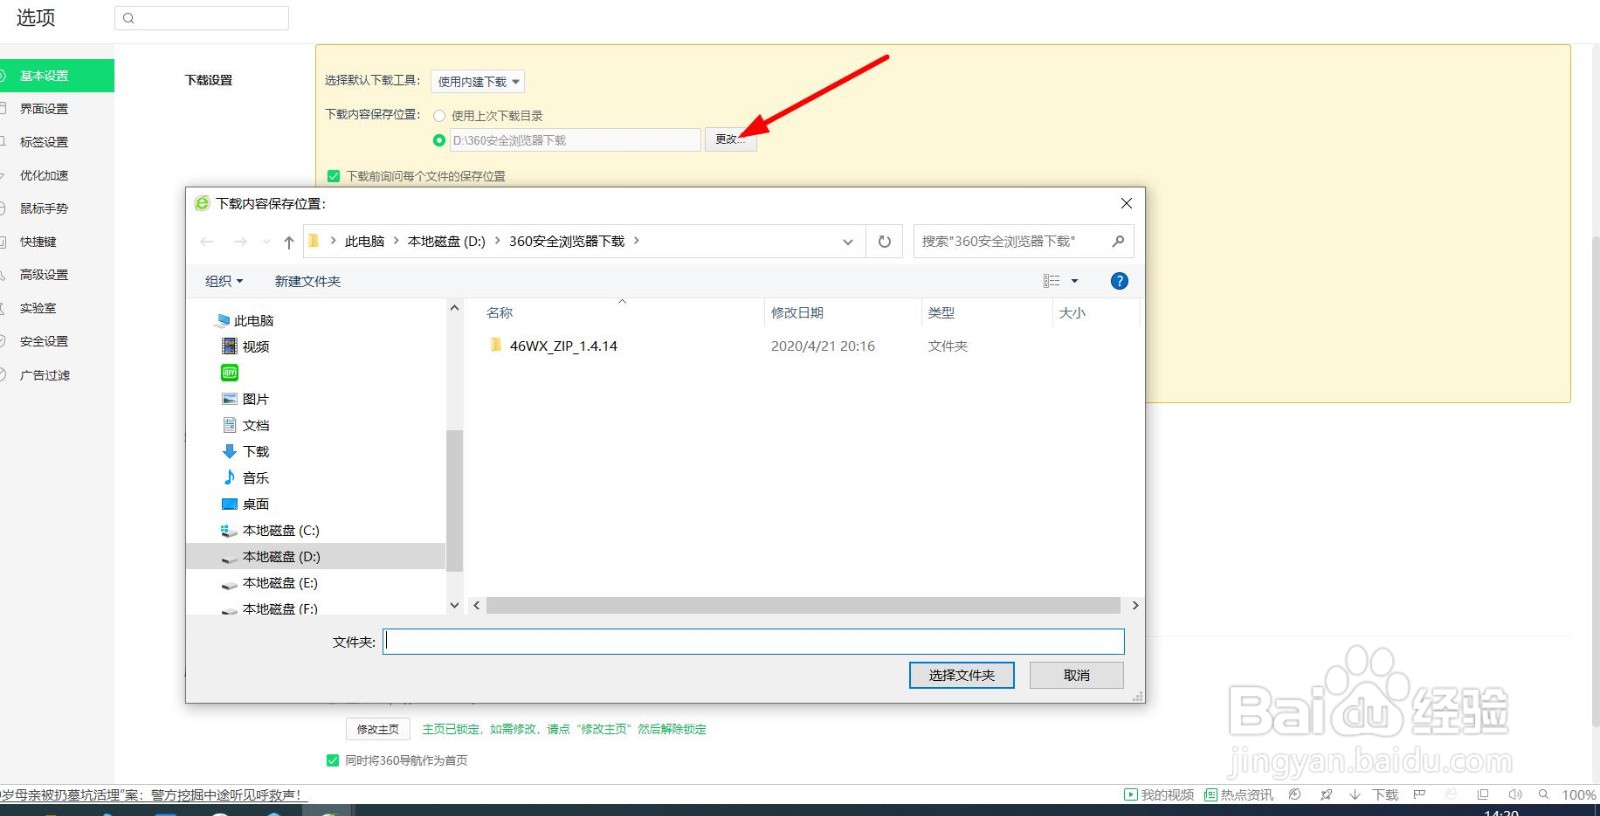Select 下载 in the navigation tree
The width and height of the screenshot is (1600, 816).
tap(246, 452)
